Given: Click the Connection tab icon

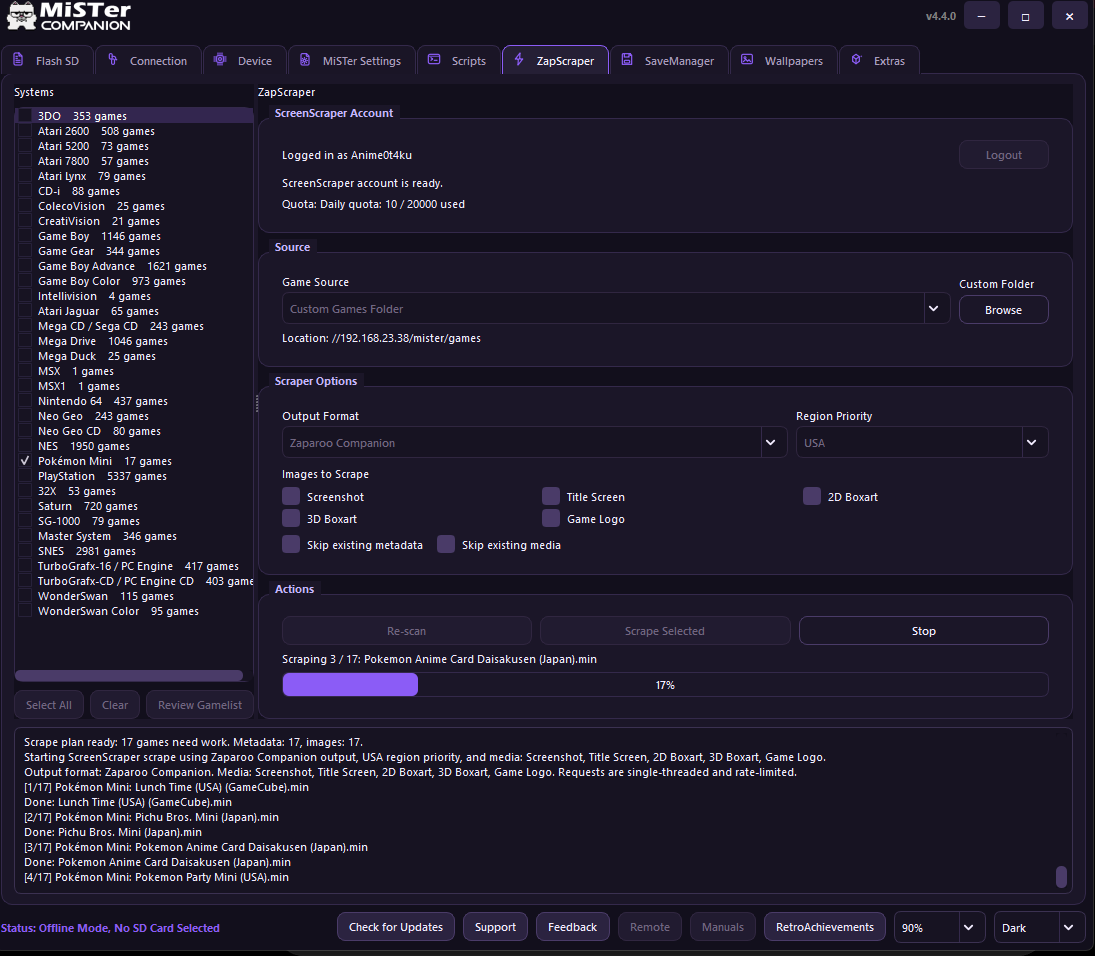Looking at the screenshot, I should point(112,60).
